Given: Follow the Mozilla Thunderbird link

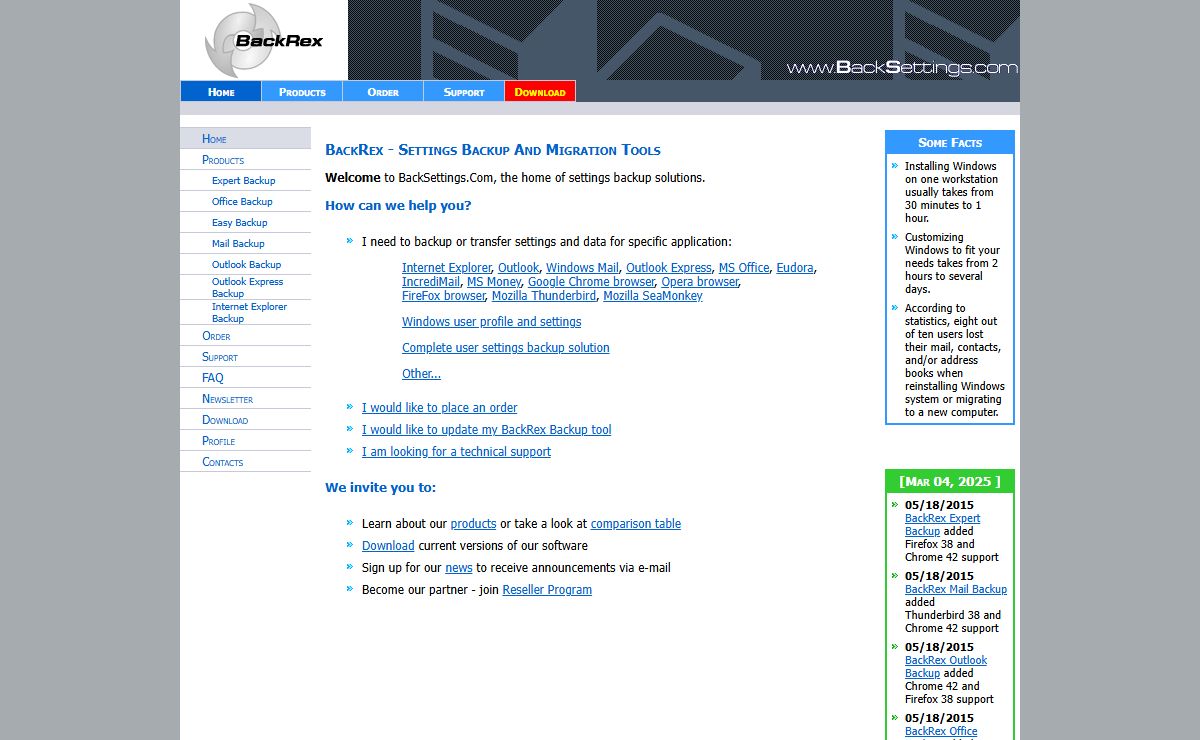Looking at the screenshot, I should click(x=544, y=295).
